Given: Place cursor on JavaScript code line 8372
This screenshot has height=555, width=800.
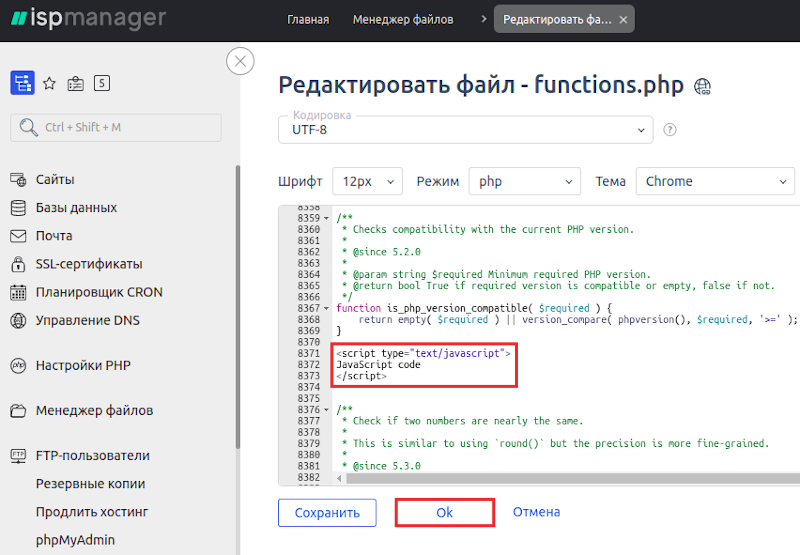Looking at the screenshot, I should 379,365.
